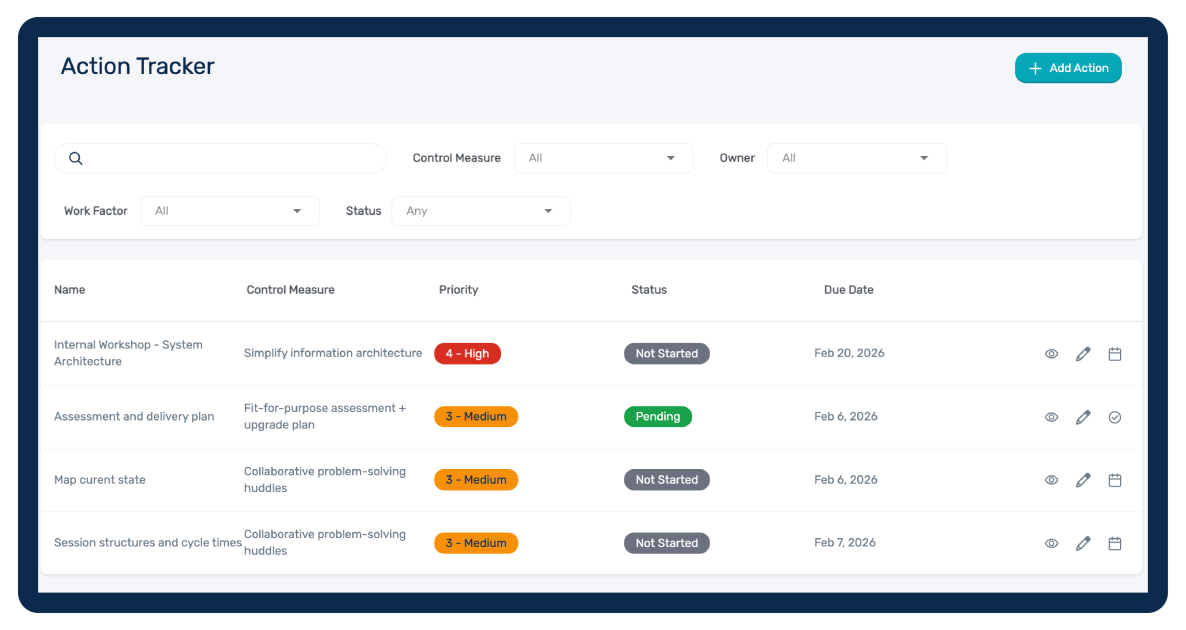Expand the Owner filter dropdown

(x=856, y=158)
